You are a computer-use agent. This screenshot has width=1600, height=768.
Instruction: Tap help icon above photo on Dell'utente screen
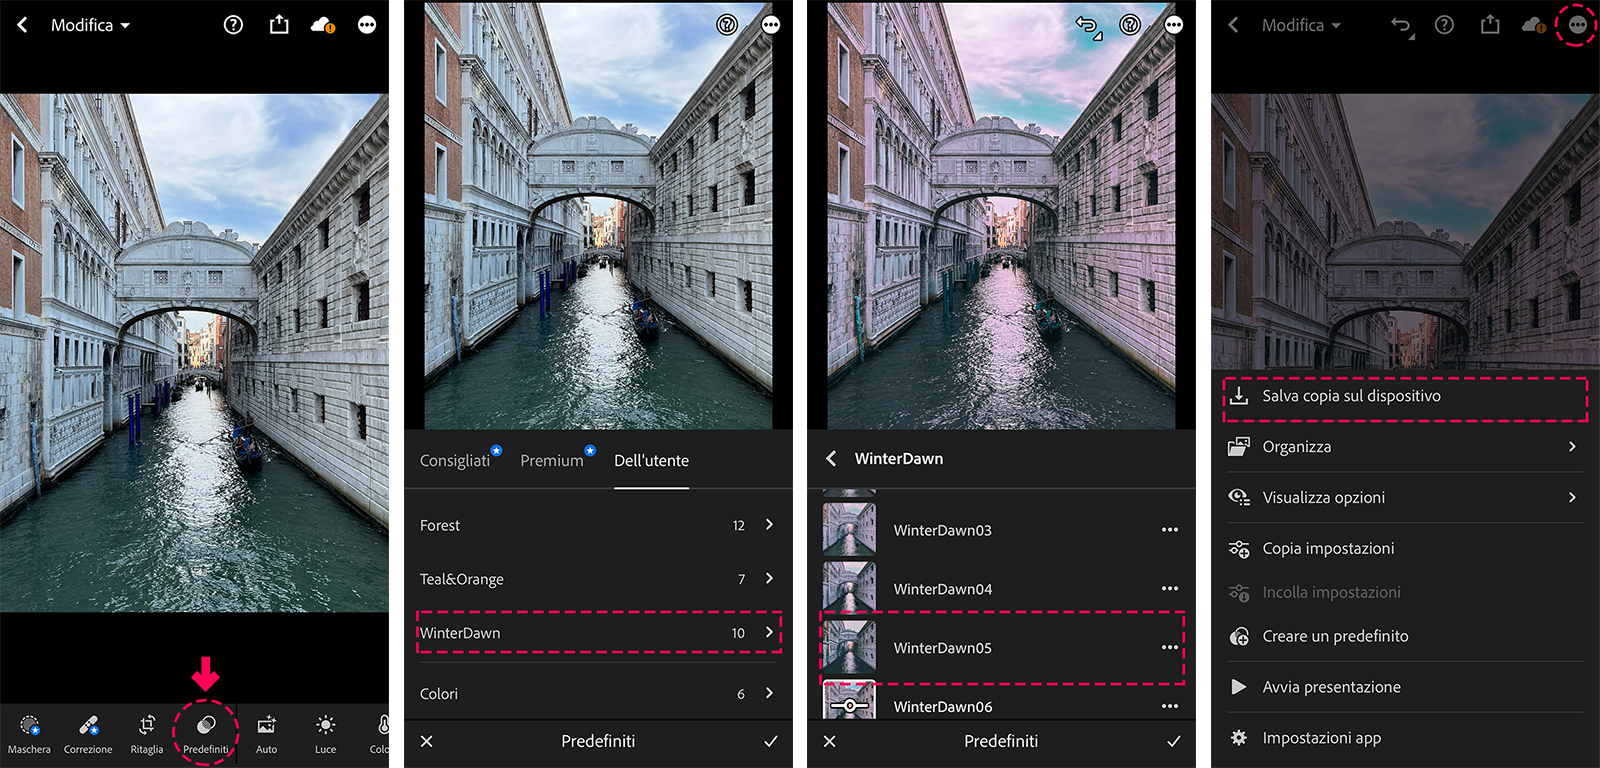[727, 25]
